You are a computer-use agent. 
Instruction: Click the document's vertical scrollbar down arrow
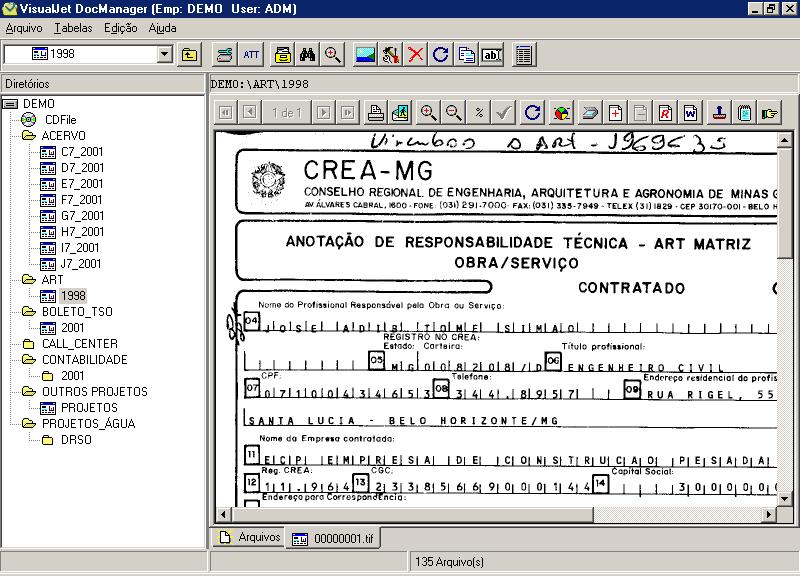click(x=784, y=498)
